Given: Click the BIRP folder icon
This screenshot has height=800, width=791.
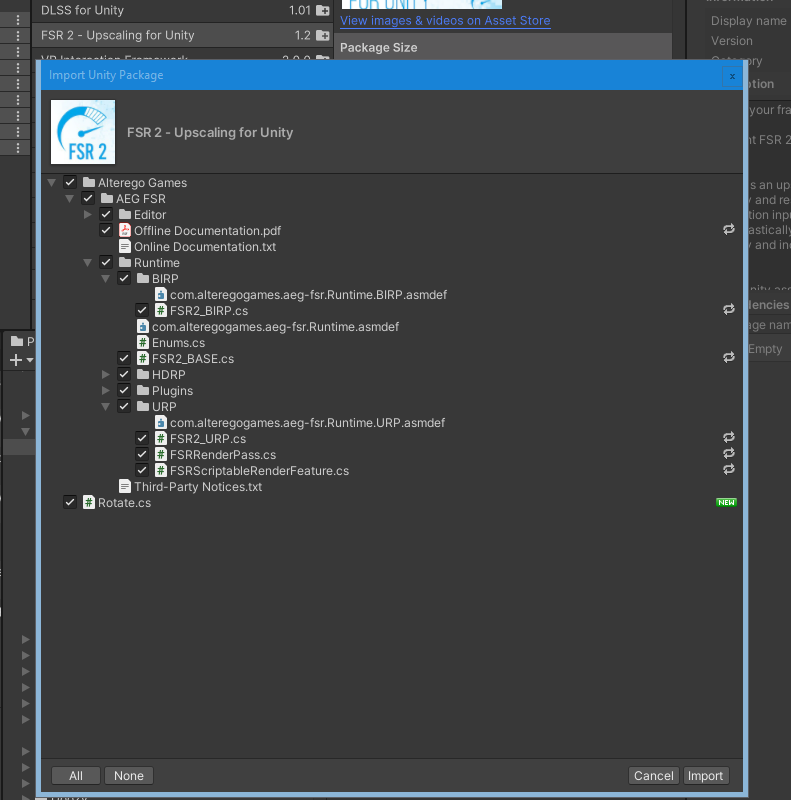Looking at the screenshot, I should click(x=143, y=278).
